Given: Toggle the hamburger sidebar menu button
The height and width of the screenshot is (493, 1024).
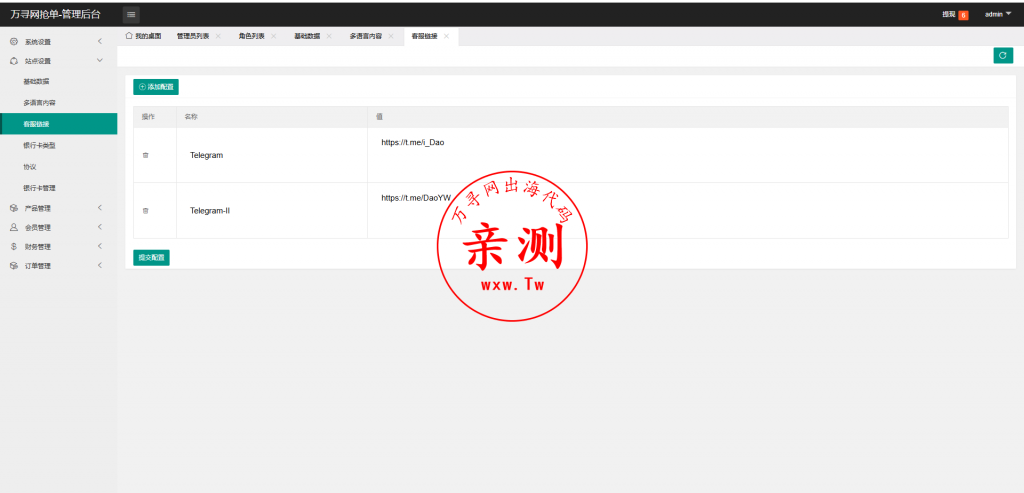Looking at the screenshot, I should (131, 14).
